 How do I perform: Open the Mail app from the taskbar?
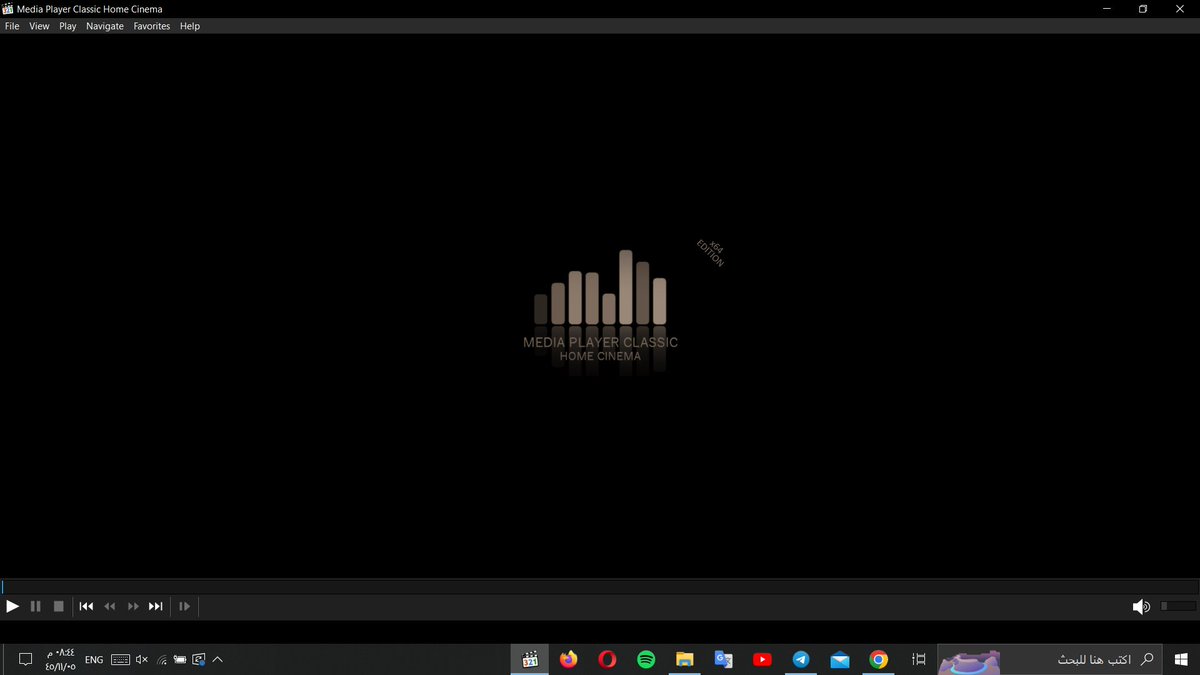coord(840,659)
